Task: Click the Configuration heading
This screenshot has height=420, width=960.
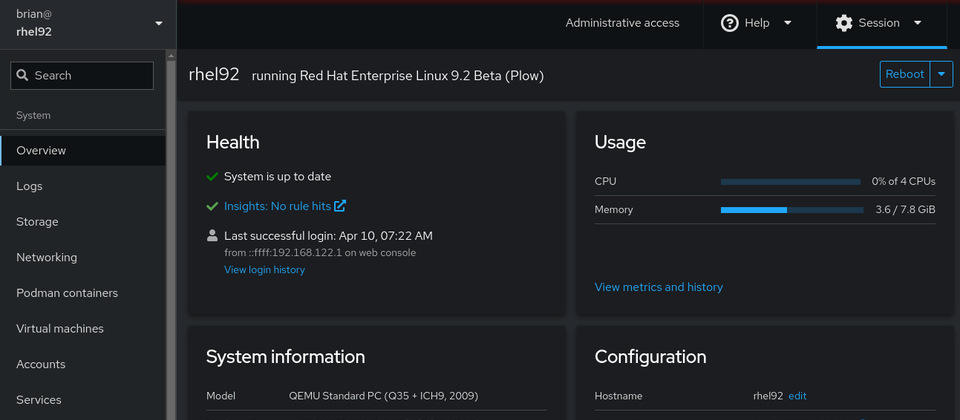Action: (650, 357)
